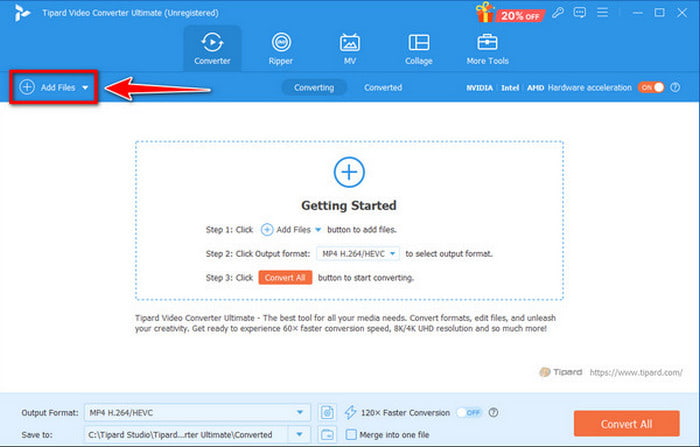Image resolution: width=700 pixels, height=447 pixels.
Task: Open custom profile settings icon
Action: pos(327,413)
